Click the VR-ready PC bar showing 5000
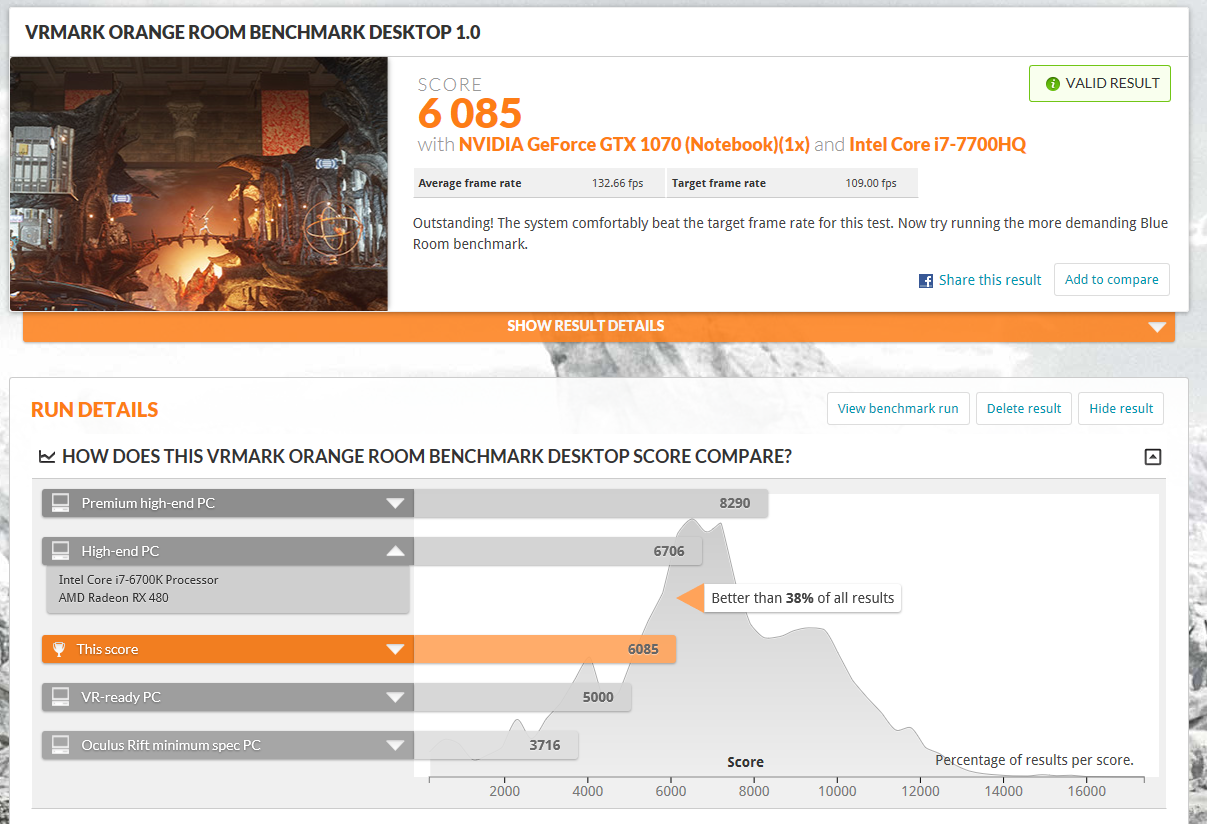Screen dimensions: 1207x824 [x=523, y=697]
